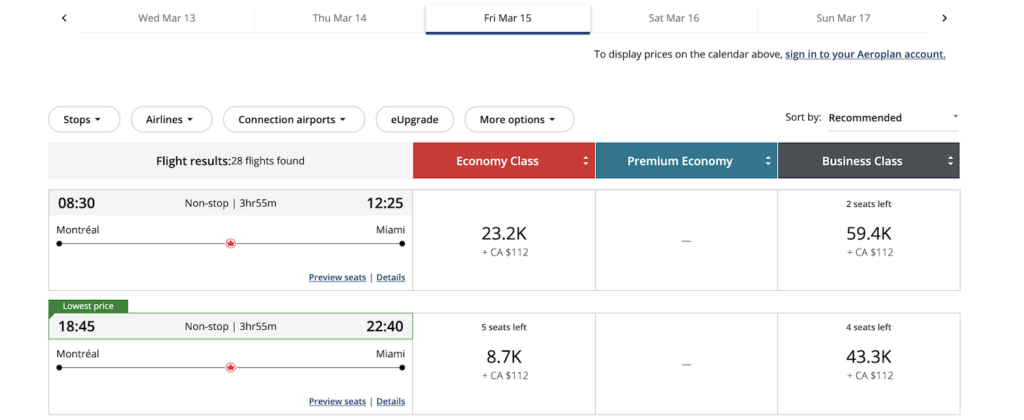Click Air Canada maple leaf on 08:30 flight
Viewport: 1024px width, 420px height.
(x=231, y=243)
